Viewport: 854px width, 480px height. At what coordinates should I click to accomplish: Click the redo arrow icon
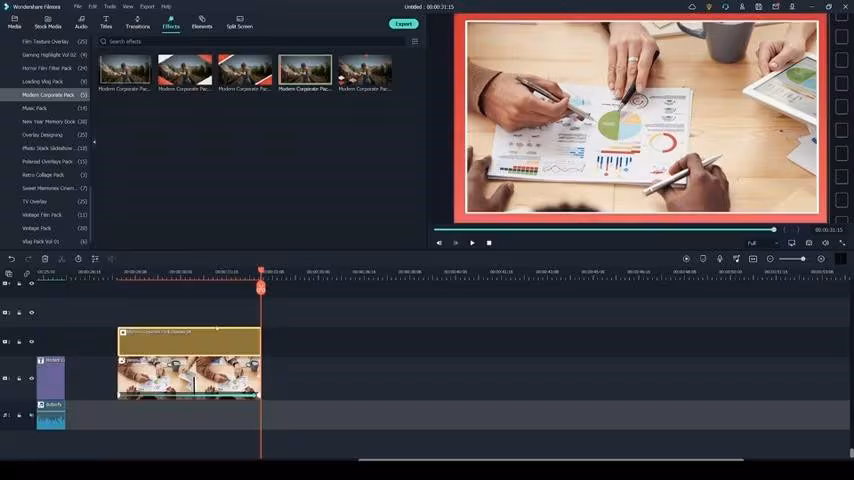[28, 259]
